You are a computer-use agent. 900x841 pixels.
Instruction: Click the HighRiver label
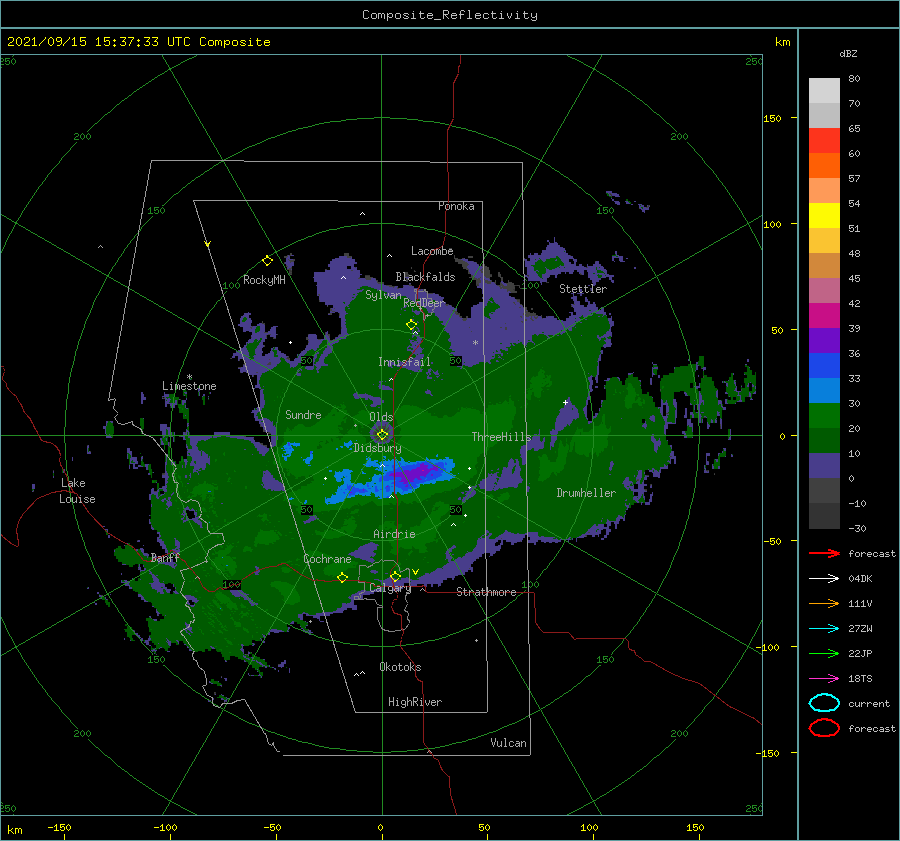click(415, 702)
